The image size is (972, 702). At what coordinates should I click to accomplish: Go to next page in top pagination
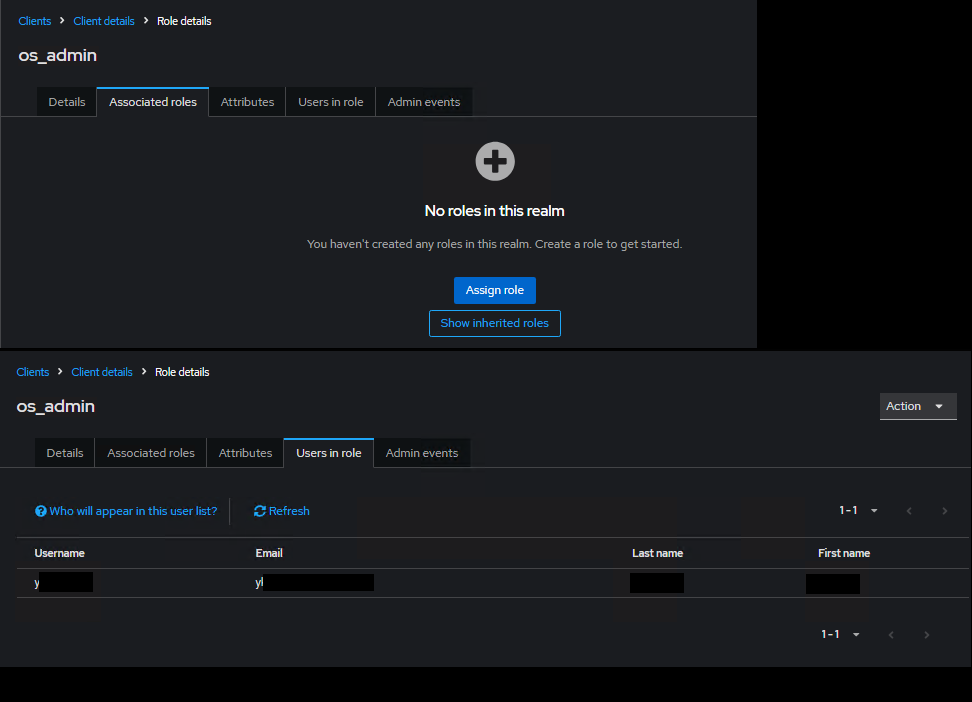(945, 511)
